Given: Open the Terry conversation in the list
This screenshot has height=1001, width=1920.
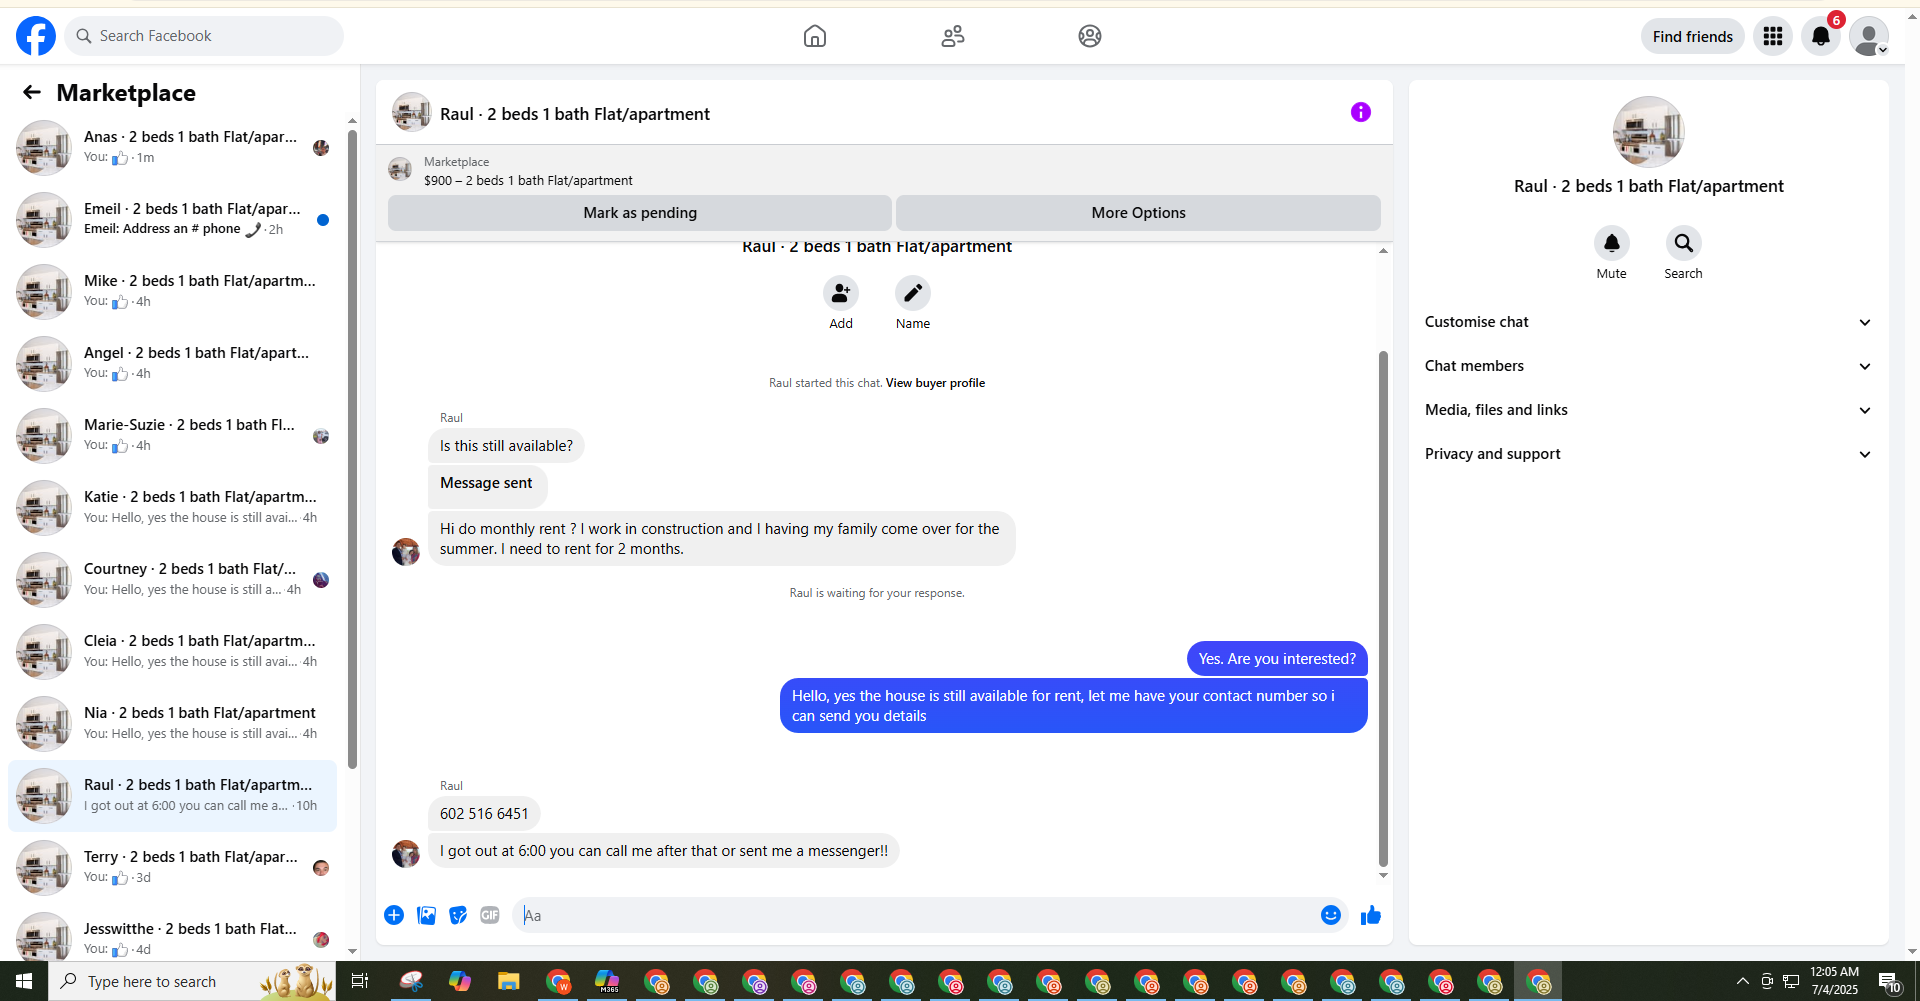Looking at the screenshot, I should (172, 868).
